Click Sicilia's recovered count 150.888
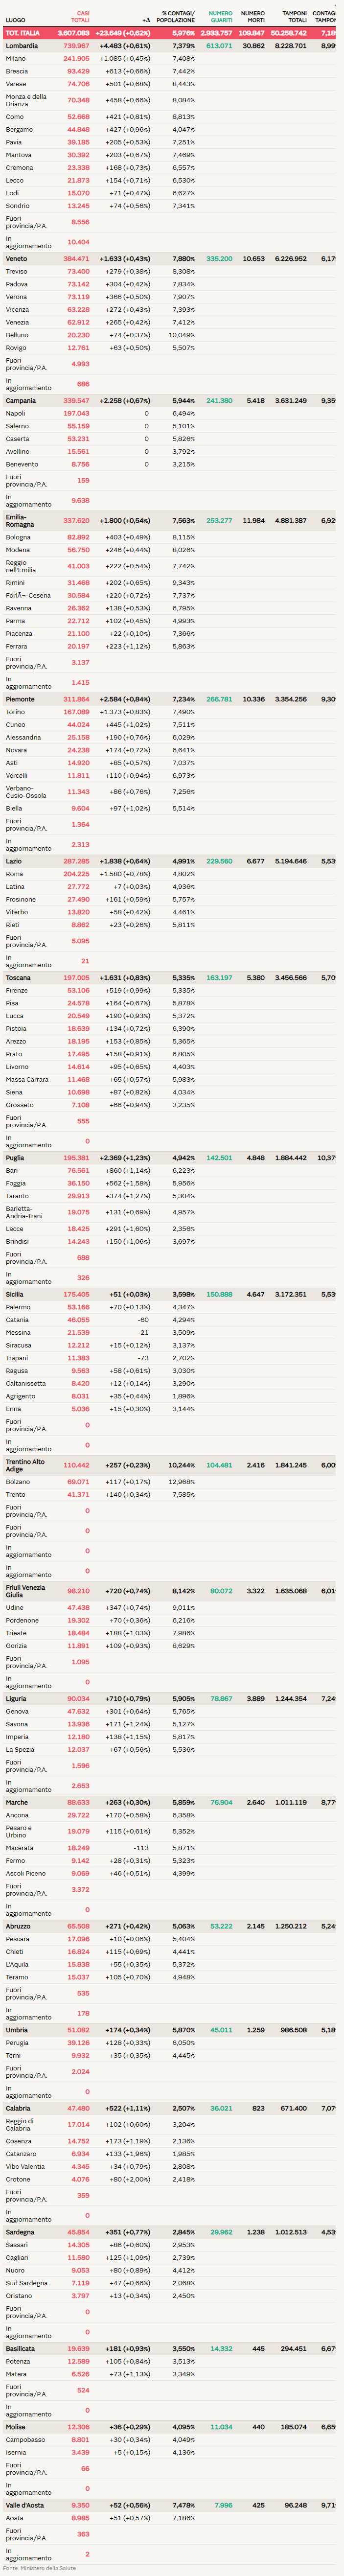The width and height of the screenshot is (344, 2576). (219, 1294)
